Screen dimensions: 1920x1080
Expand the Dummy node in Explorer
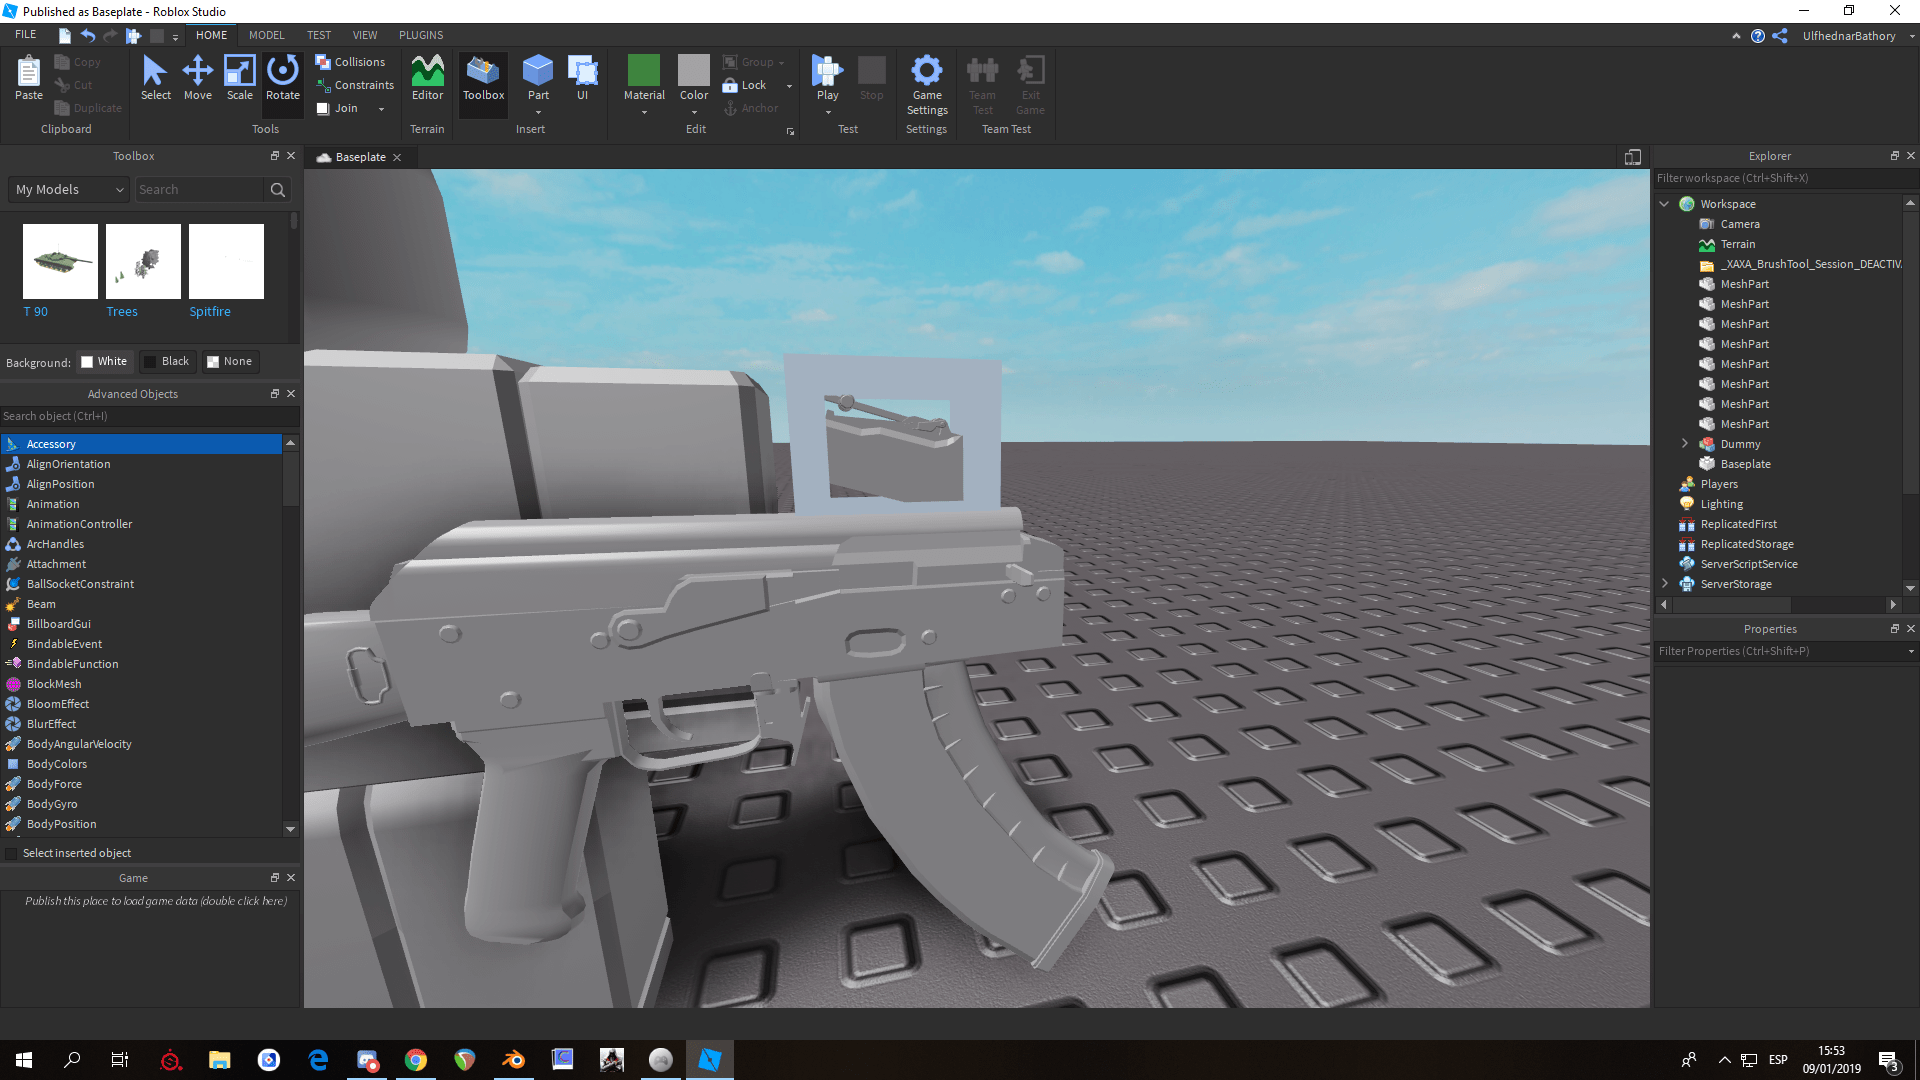coord(1685,443)
